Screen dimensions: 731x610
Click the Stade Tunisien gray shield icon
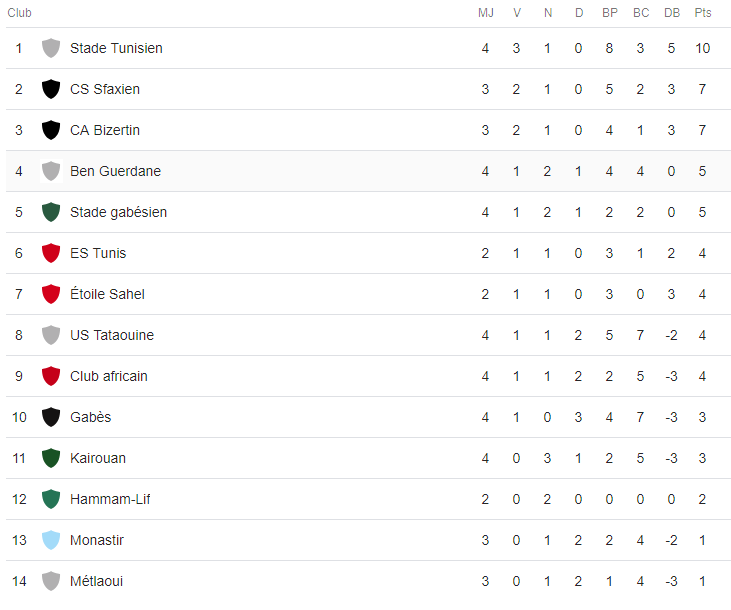pos(51,48)
